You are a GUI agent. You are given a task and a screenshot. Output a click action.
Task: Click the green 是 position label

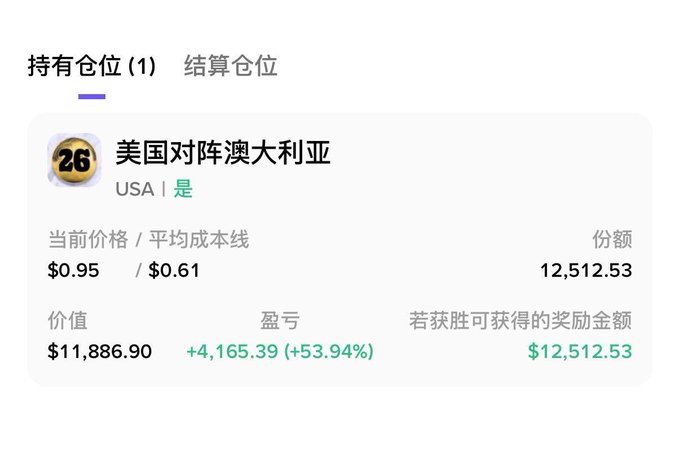pos(183,190)
